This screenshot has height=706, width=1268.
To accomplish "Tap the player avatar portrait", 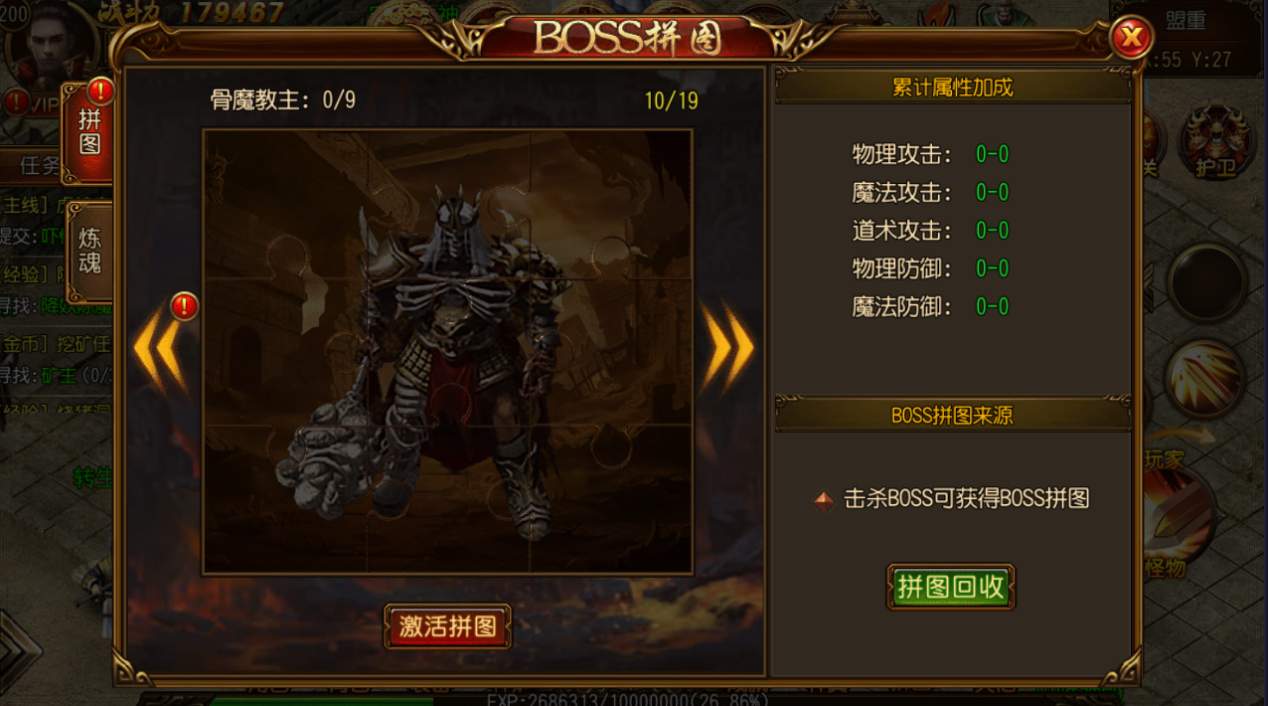I will [51, 45].
